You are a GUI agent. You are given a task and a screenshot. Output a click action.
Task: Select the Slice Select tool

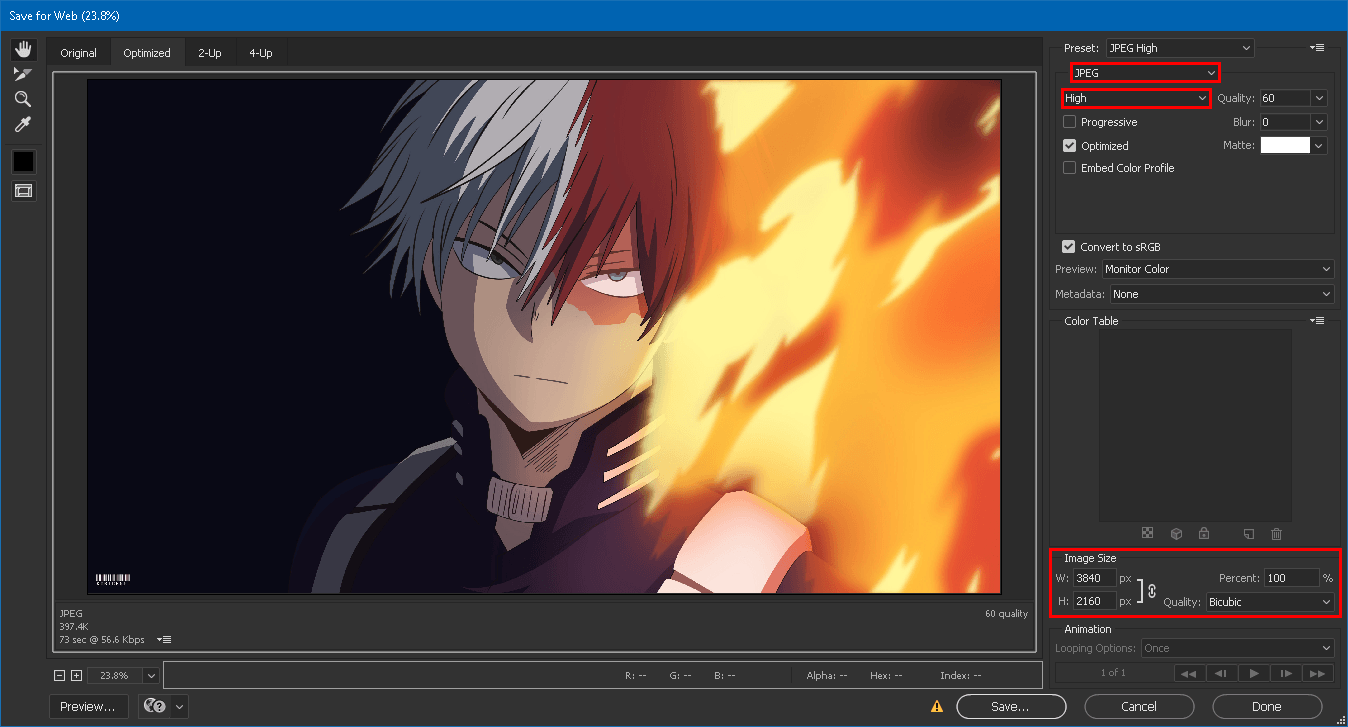(23, 74)
